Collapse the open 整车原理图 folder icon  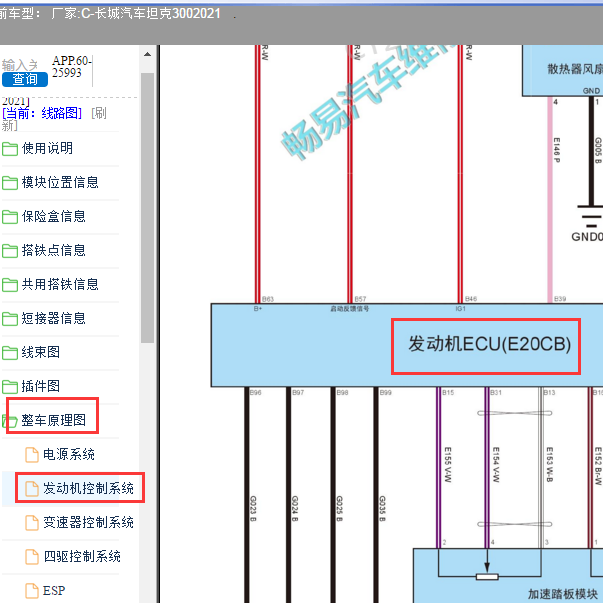coord(10,421)
